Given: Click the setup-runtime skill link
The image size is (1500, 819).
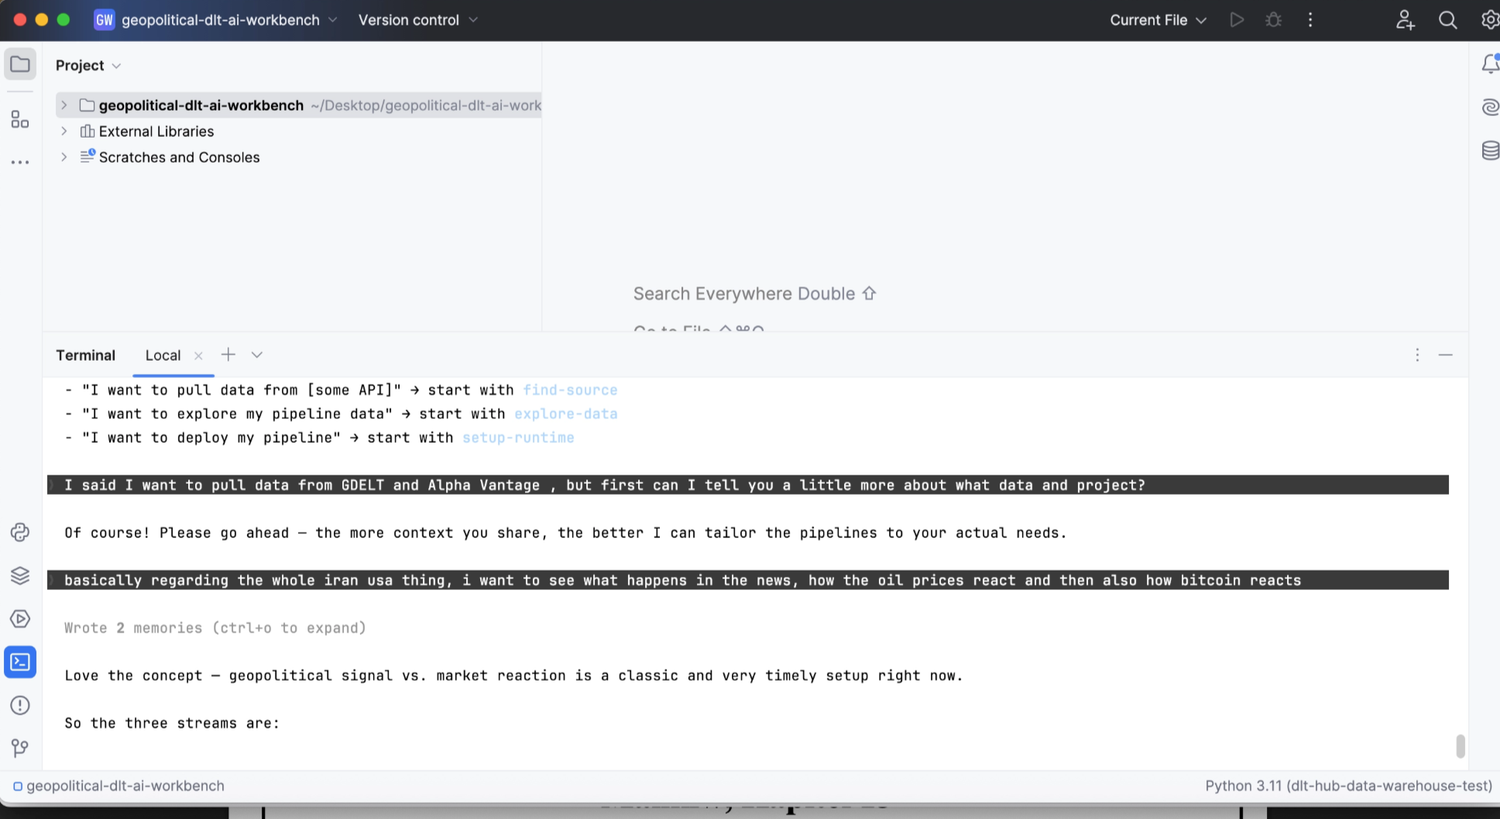Looking at the screenshot, I should click(518, 438).
